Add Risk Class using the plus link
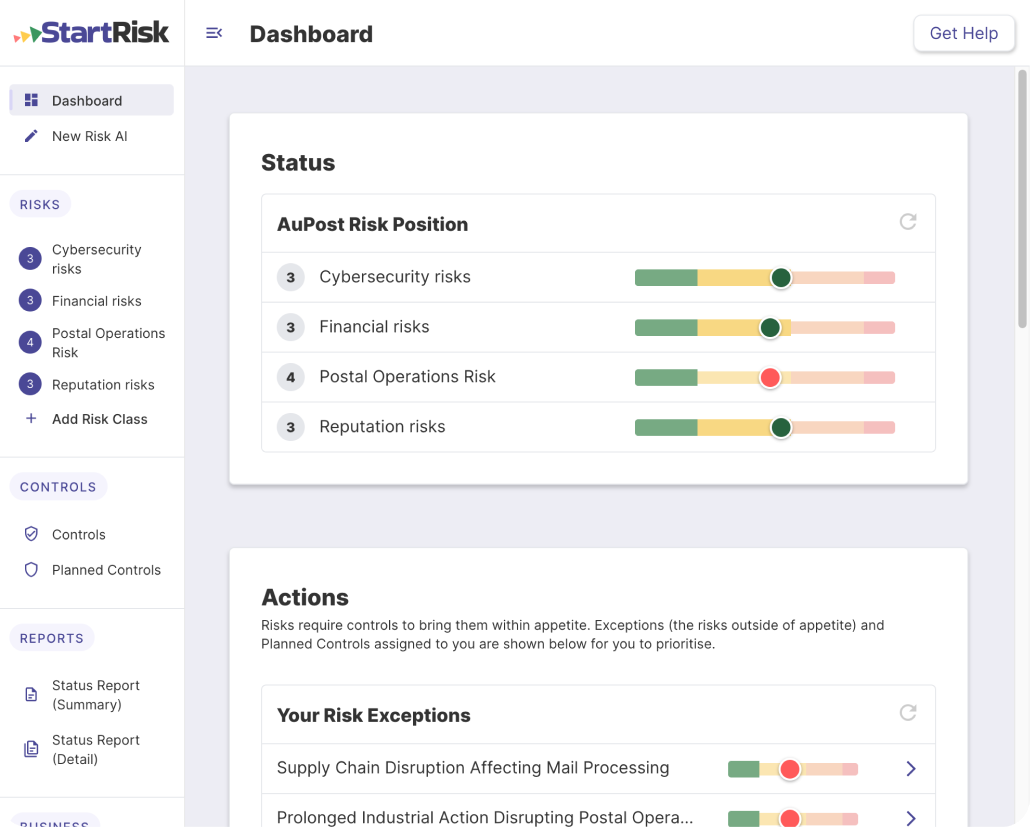1030x827 pixels. [x=99, y=418]
